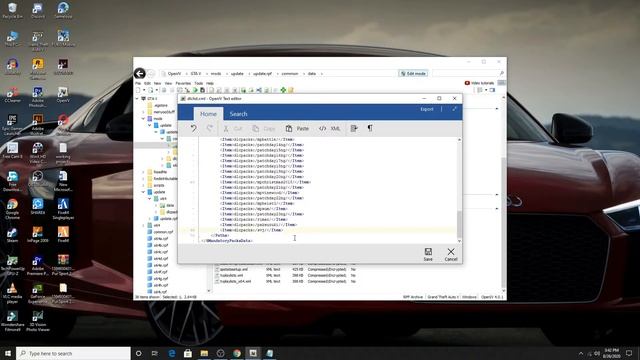
Task: Click "OpenIV 4.0.1" in the status bar
Action: [x=492, y=297]
